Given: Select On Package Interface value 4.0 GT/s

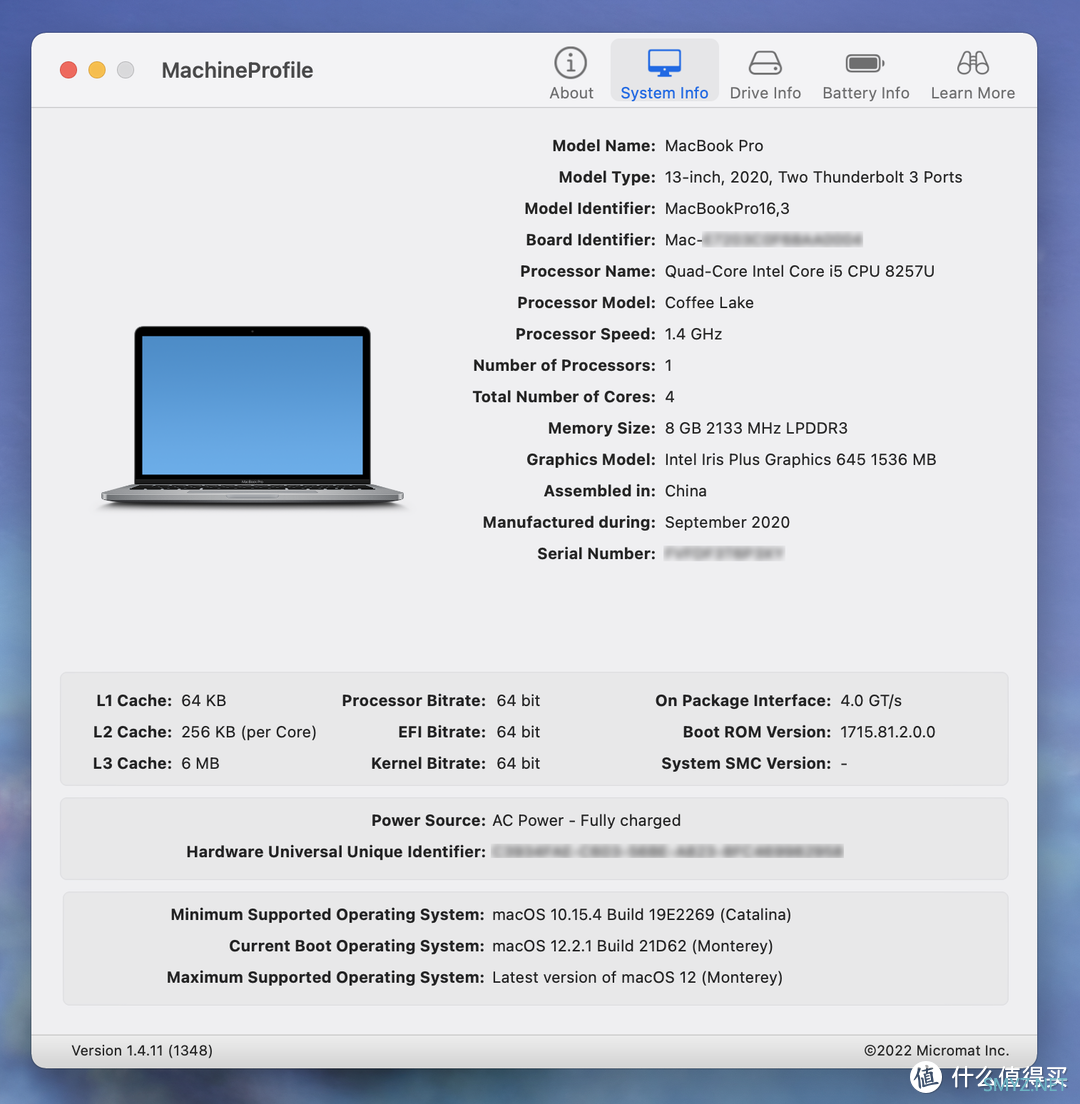Looking at the screenshot, I should coord(871,701).
